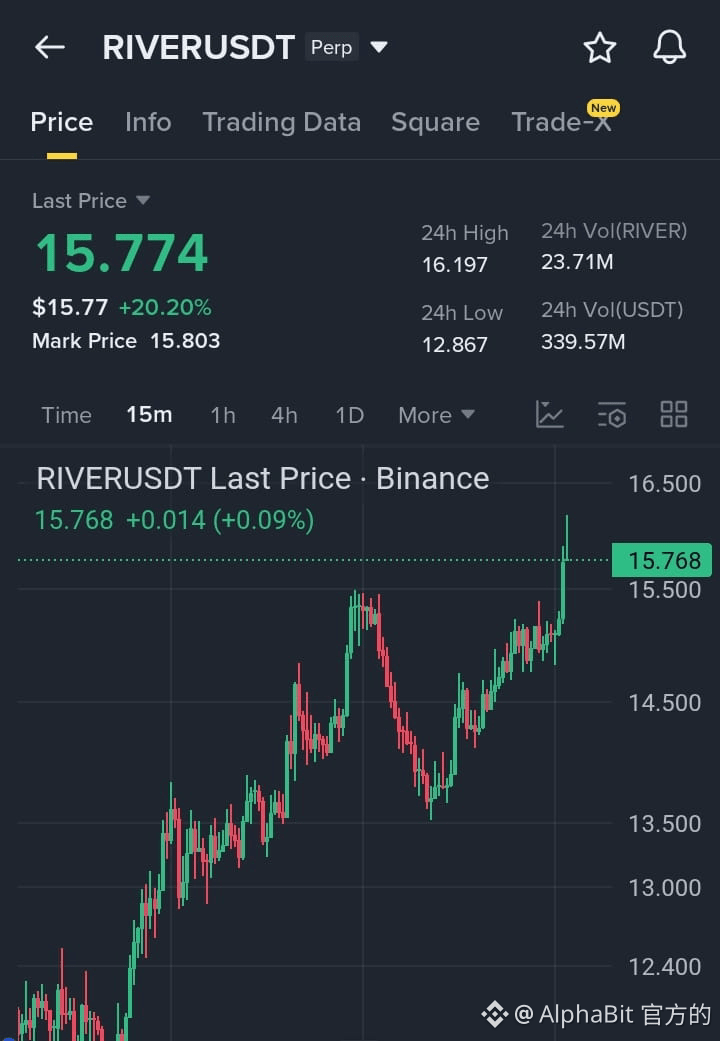Tap the 24h High value 16.197
720x1041 pixels.
pos(455,265)
